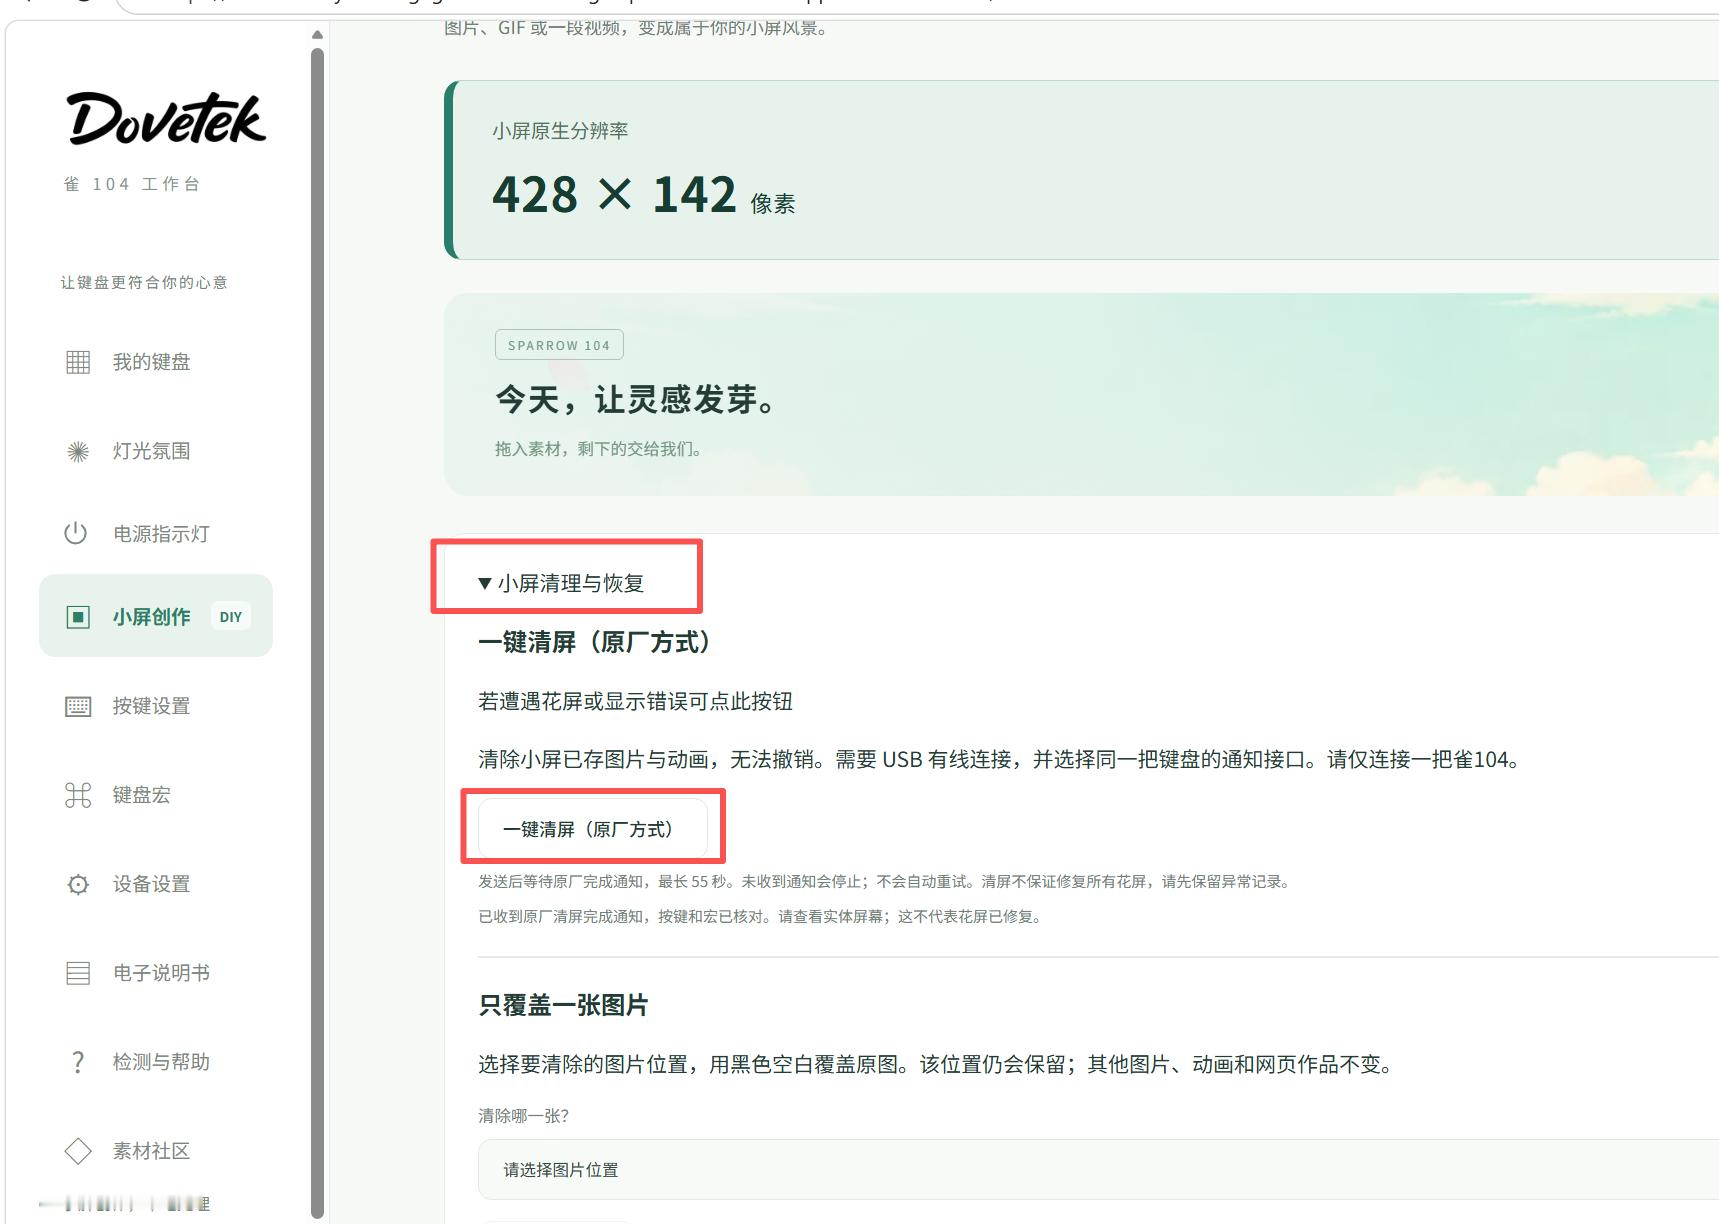Click the 雀 104 工作台 subtitle
The height and width of the screenshot is (1224, 1719).
point(132,184)
